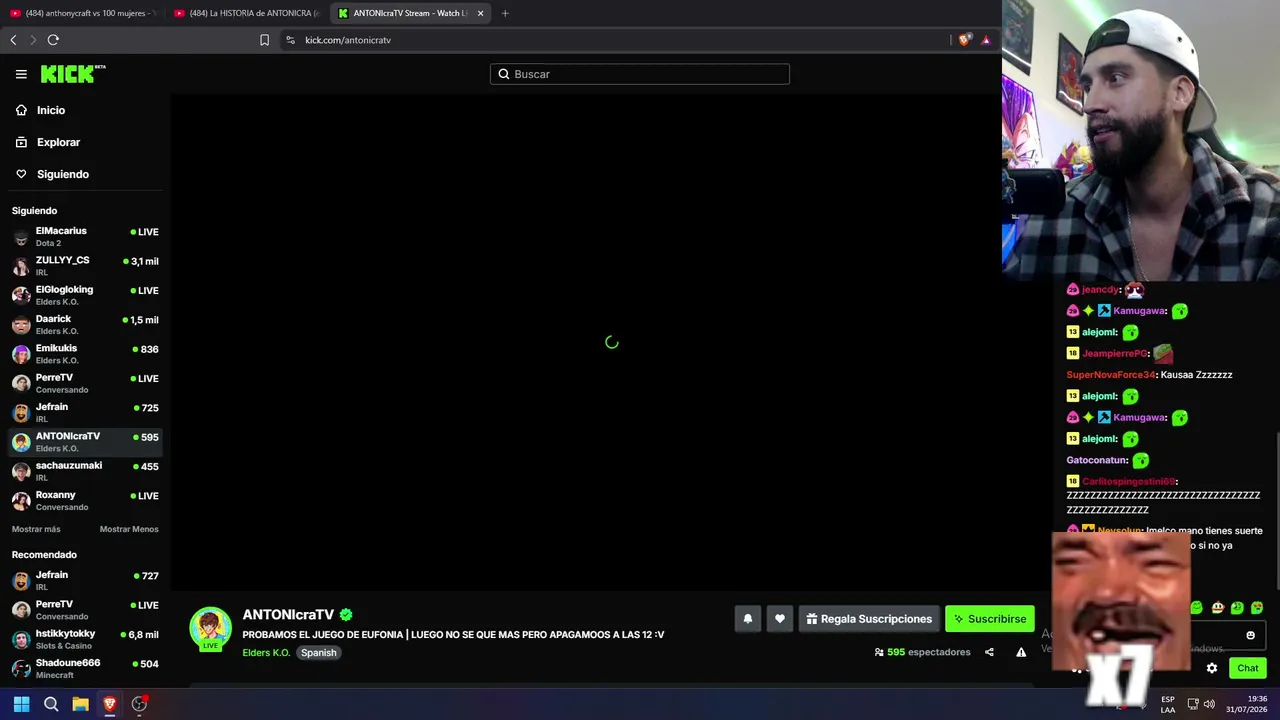Open sachauzumaki channel
This screenshot has height=720, width=1280.
pyautogui.click(x=85, y=471)
